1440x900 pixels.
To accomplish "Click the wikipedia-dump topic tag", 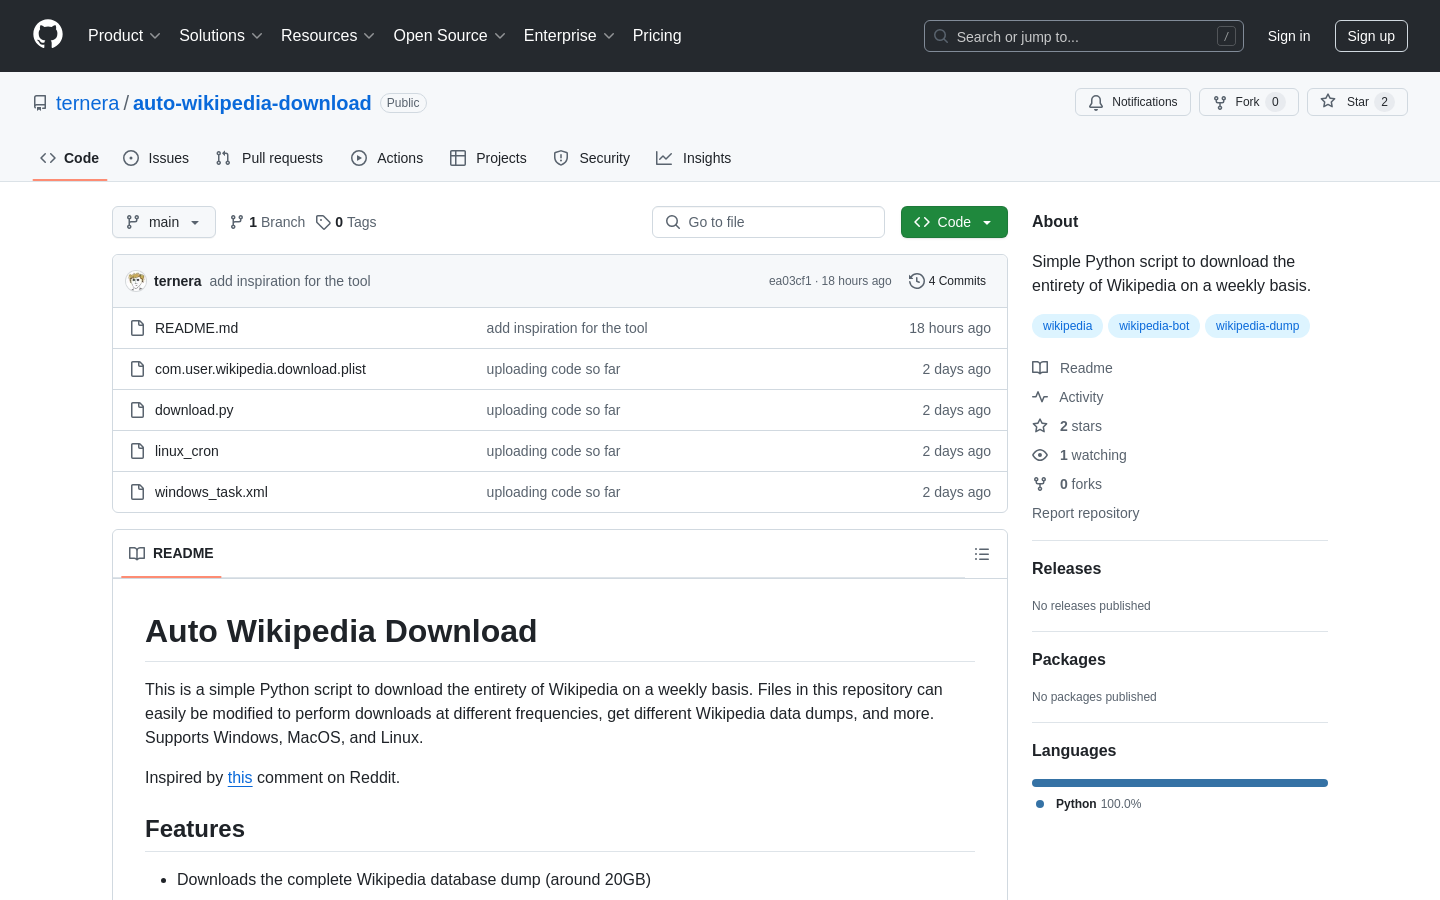I will (x=1257, y=326).
